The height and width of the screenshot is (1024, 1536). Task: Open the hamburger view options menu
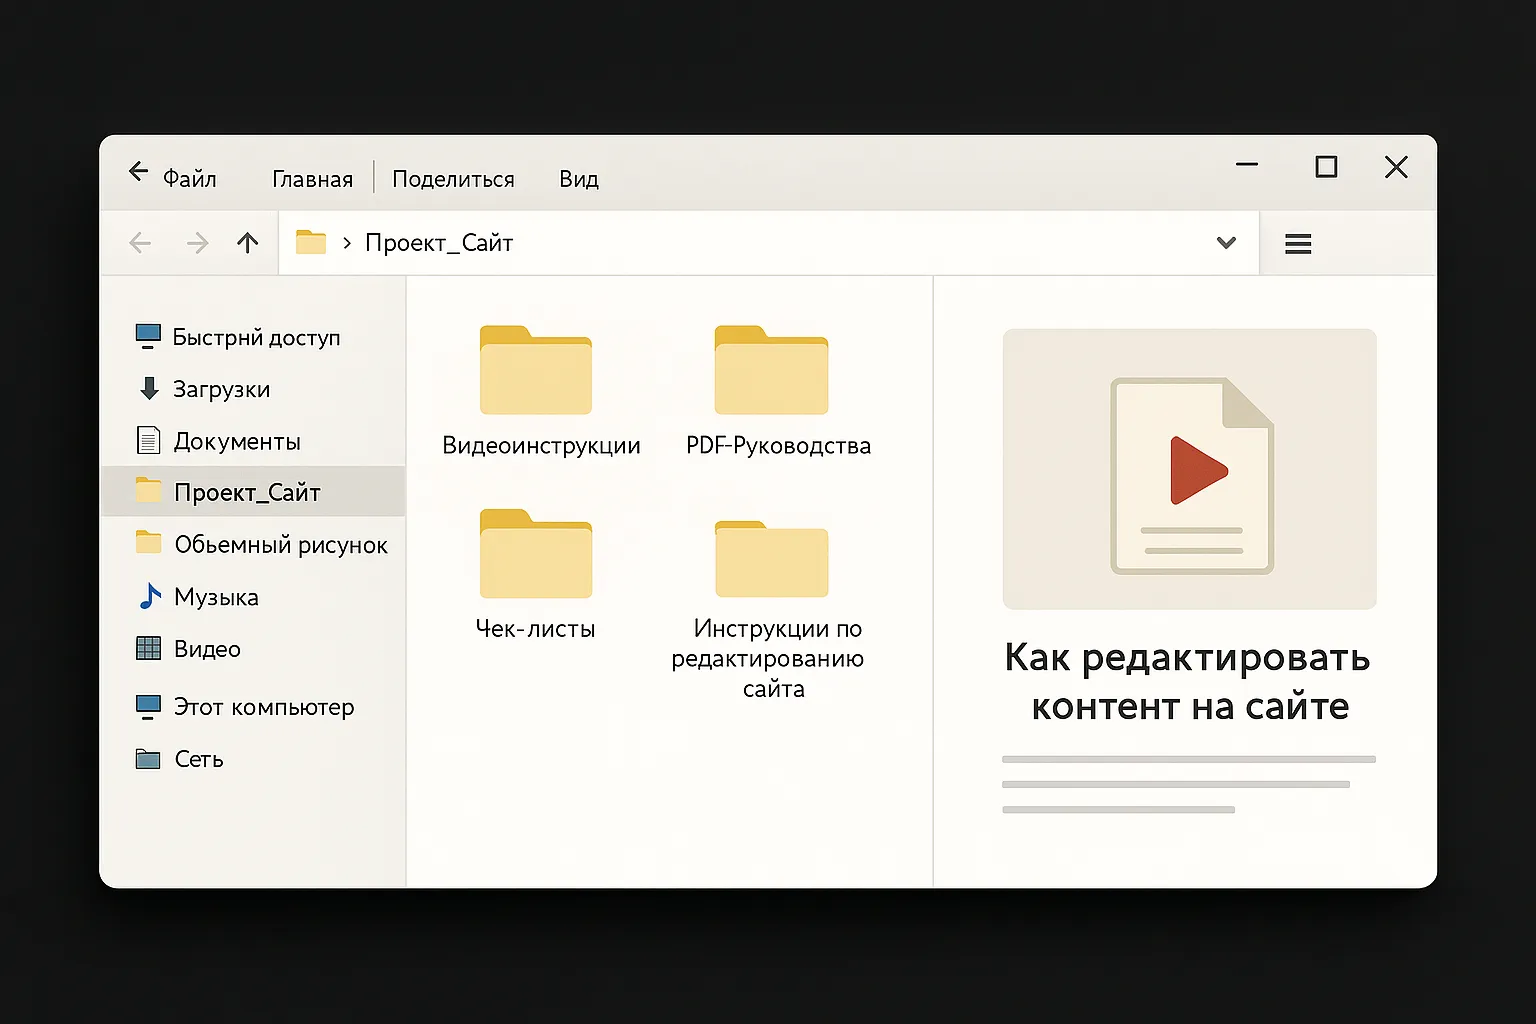pos(1298,244)
